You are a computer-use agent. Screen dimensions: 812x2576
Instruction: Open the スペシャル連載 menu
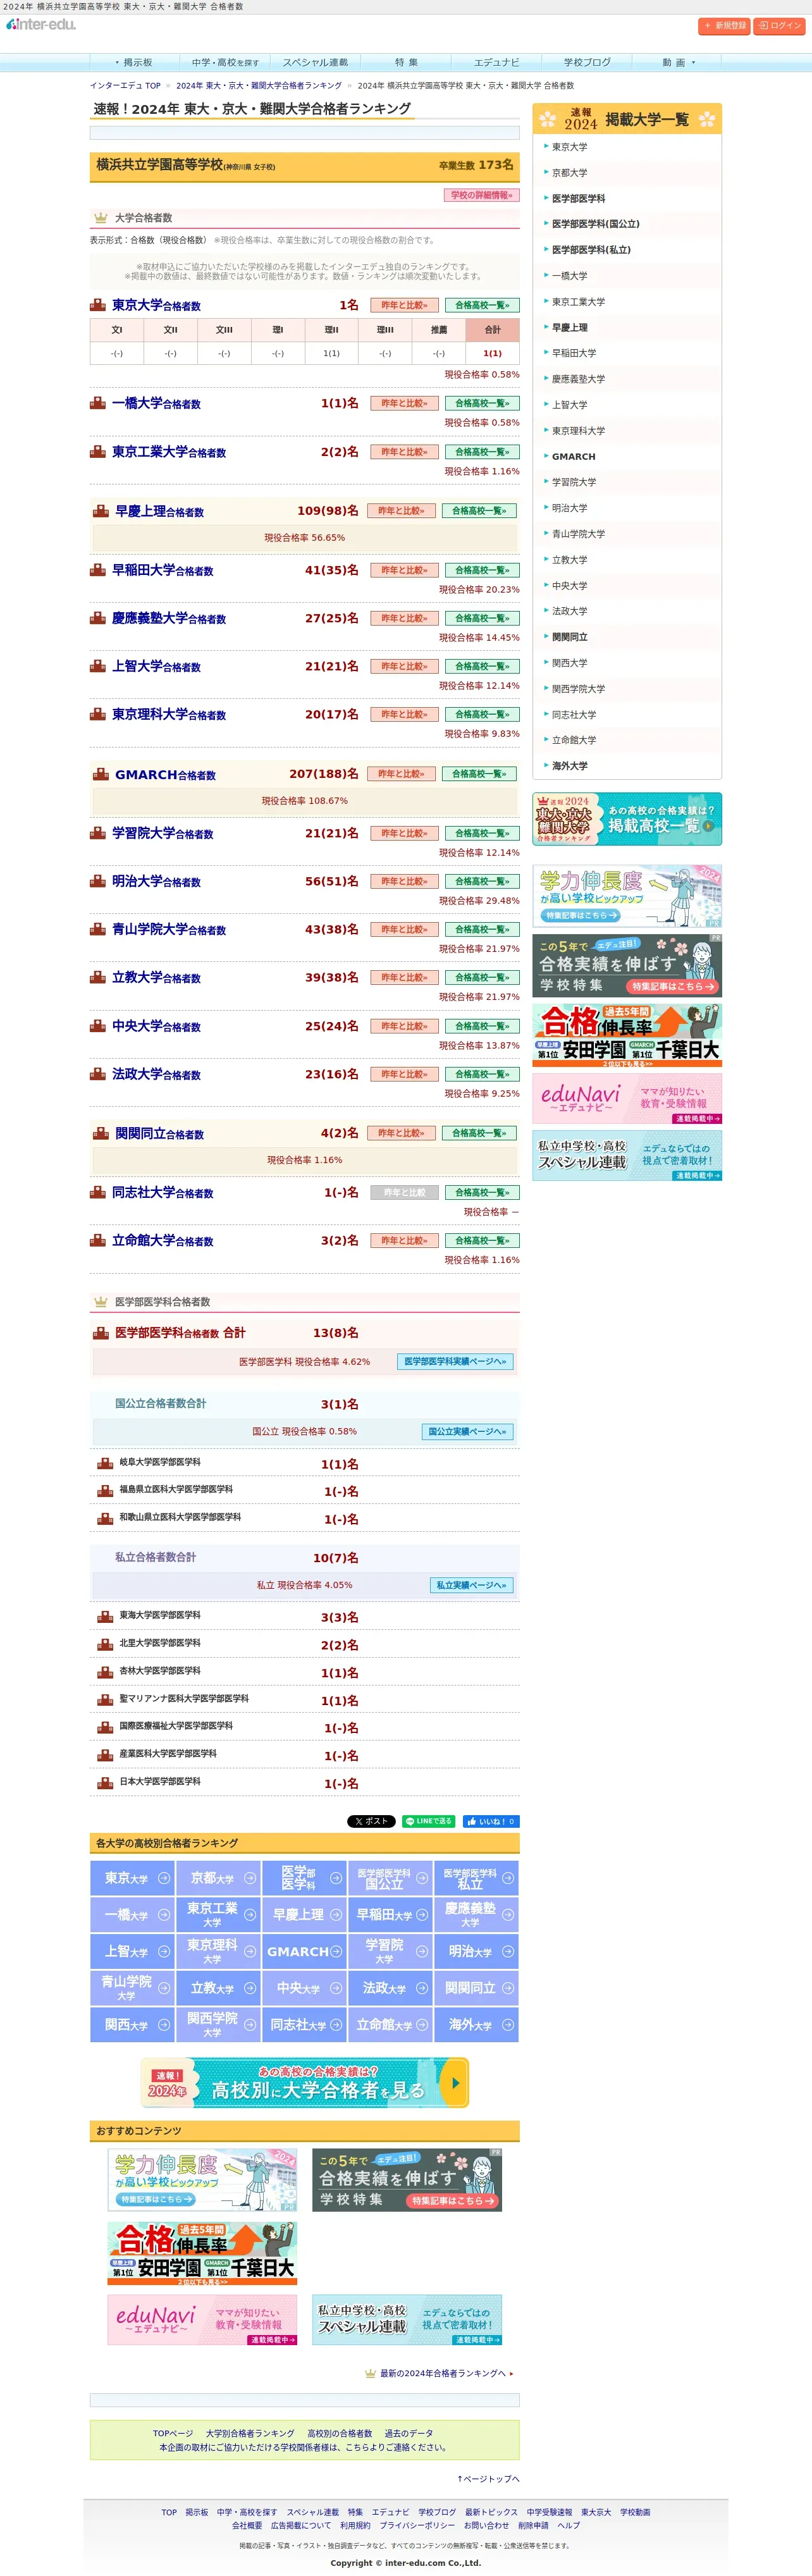(315, 62)
